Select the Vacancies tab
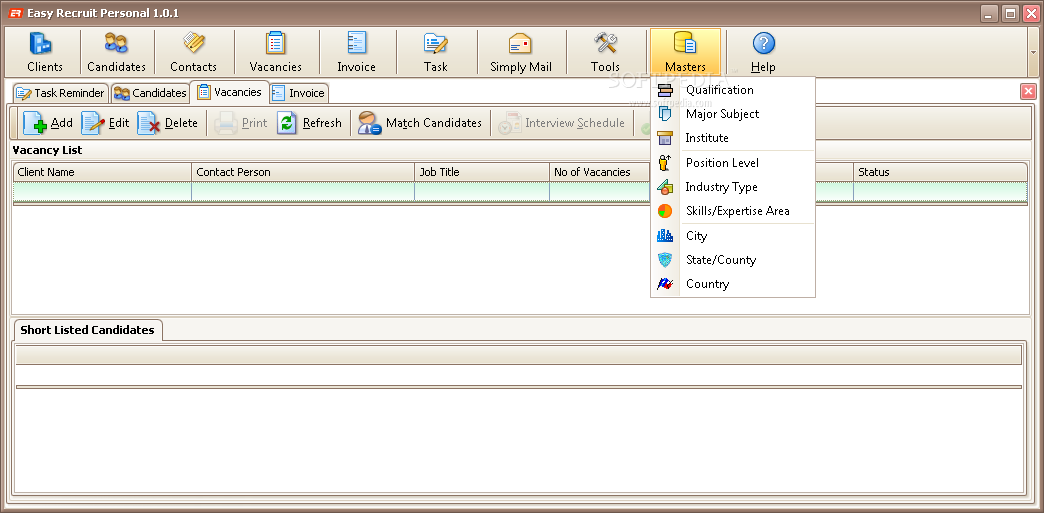 (230, 92)
